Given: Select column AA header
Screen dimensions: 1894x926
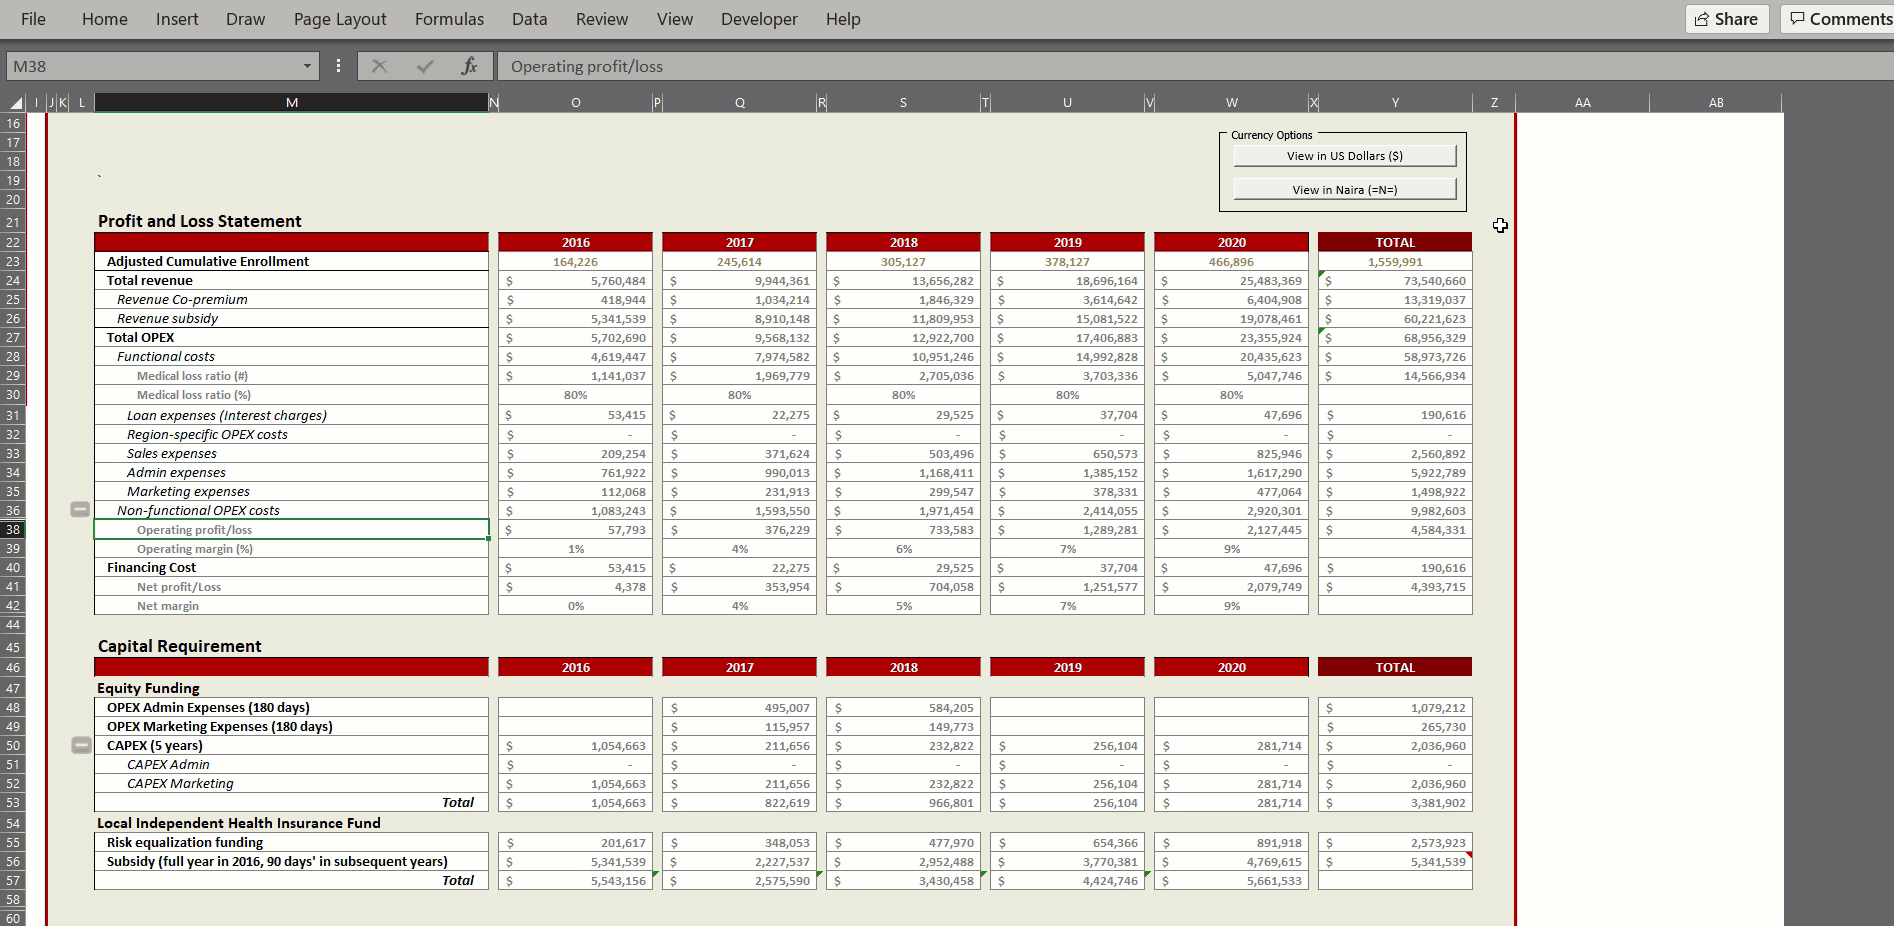Looking at the screenshot, I should (1582, 102).
